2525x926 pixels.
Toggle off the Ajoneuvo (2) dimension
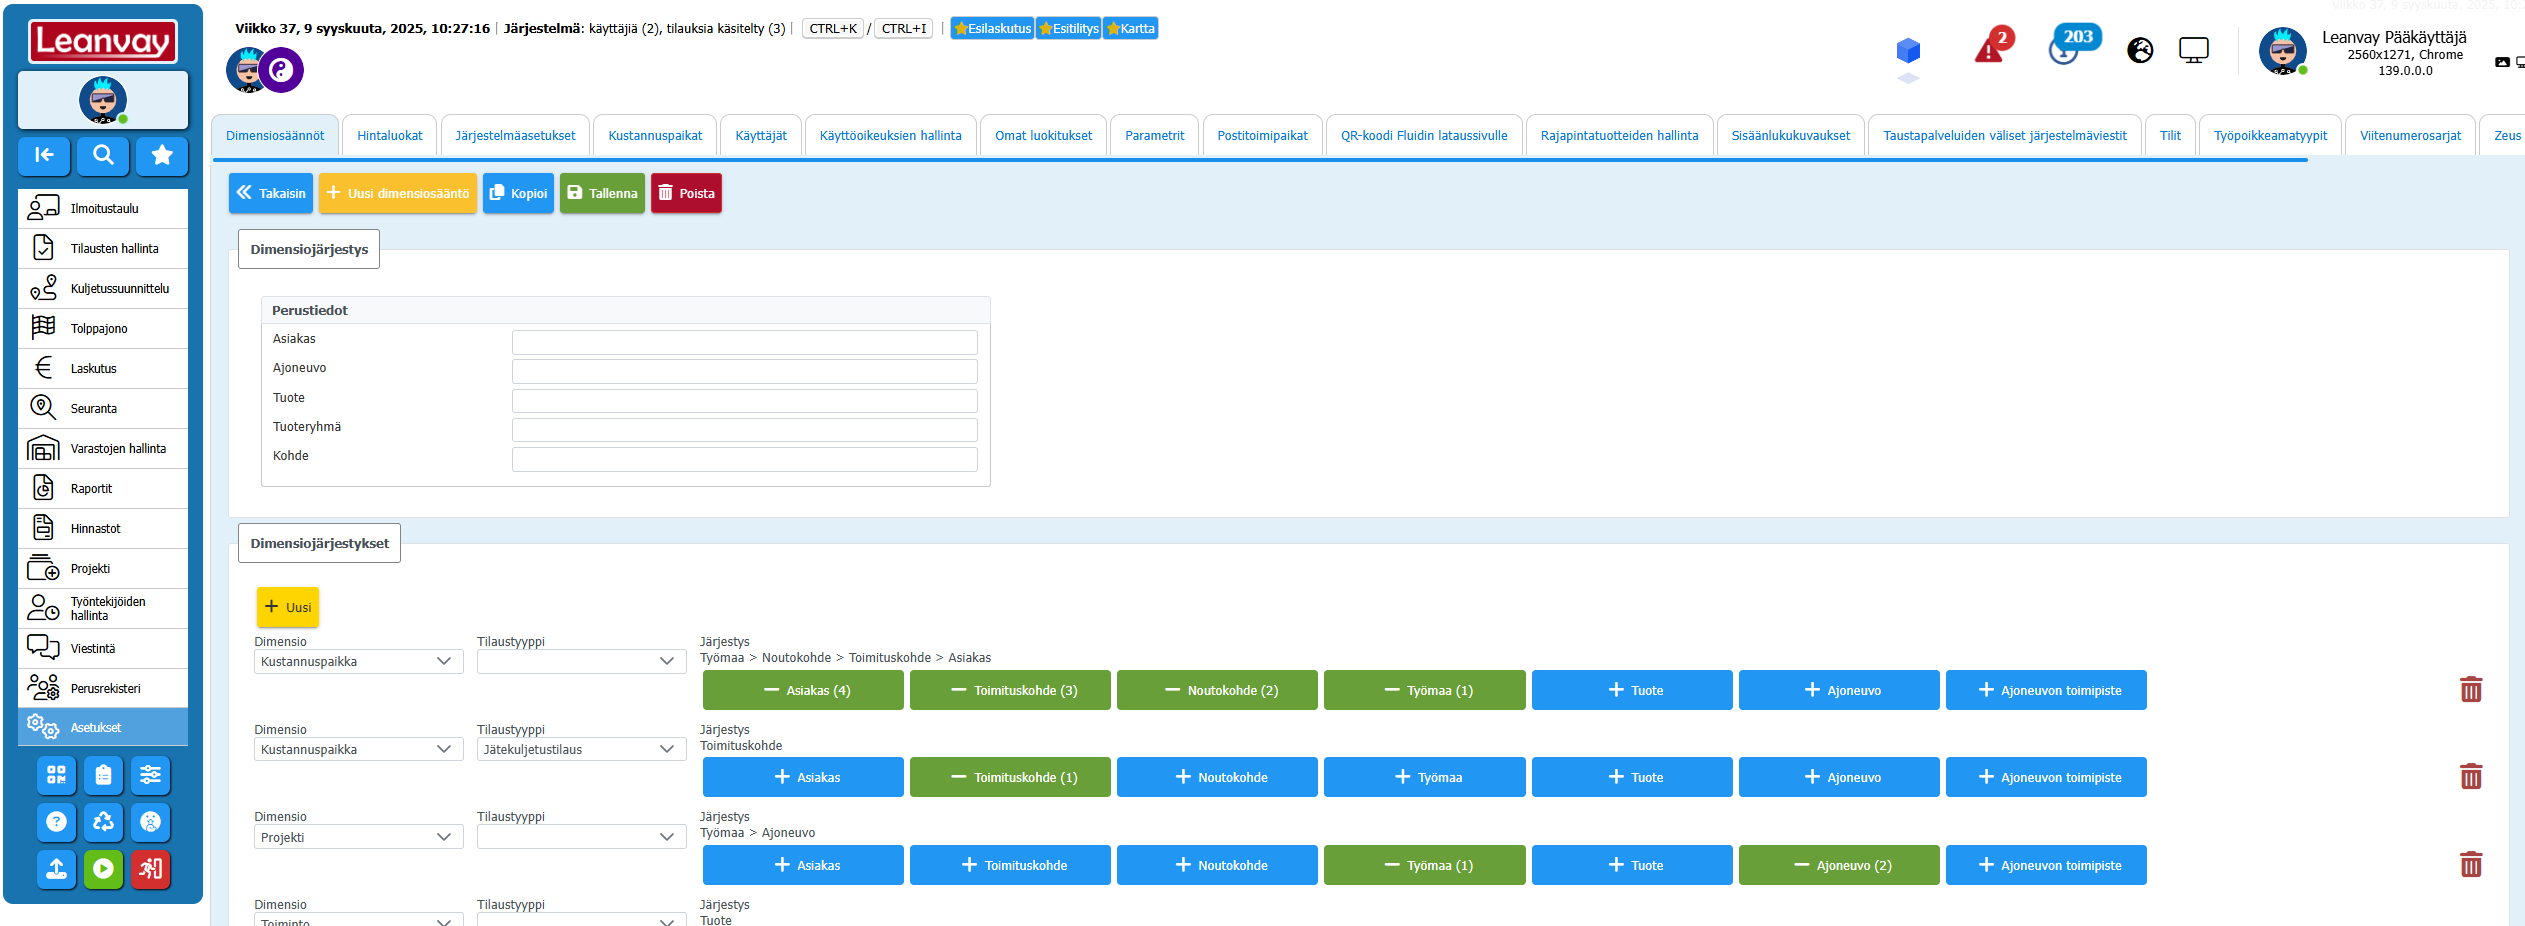(x=1839, y=866)
